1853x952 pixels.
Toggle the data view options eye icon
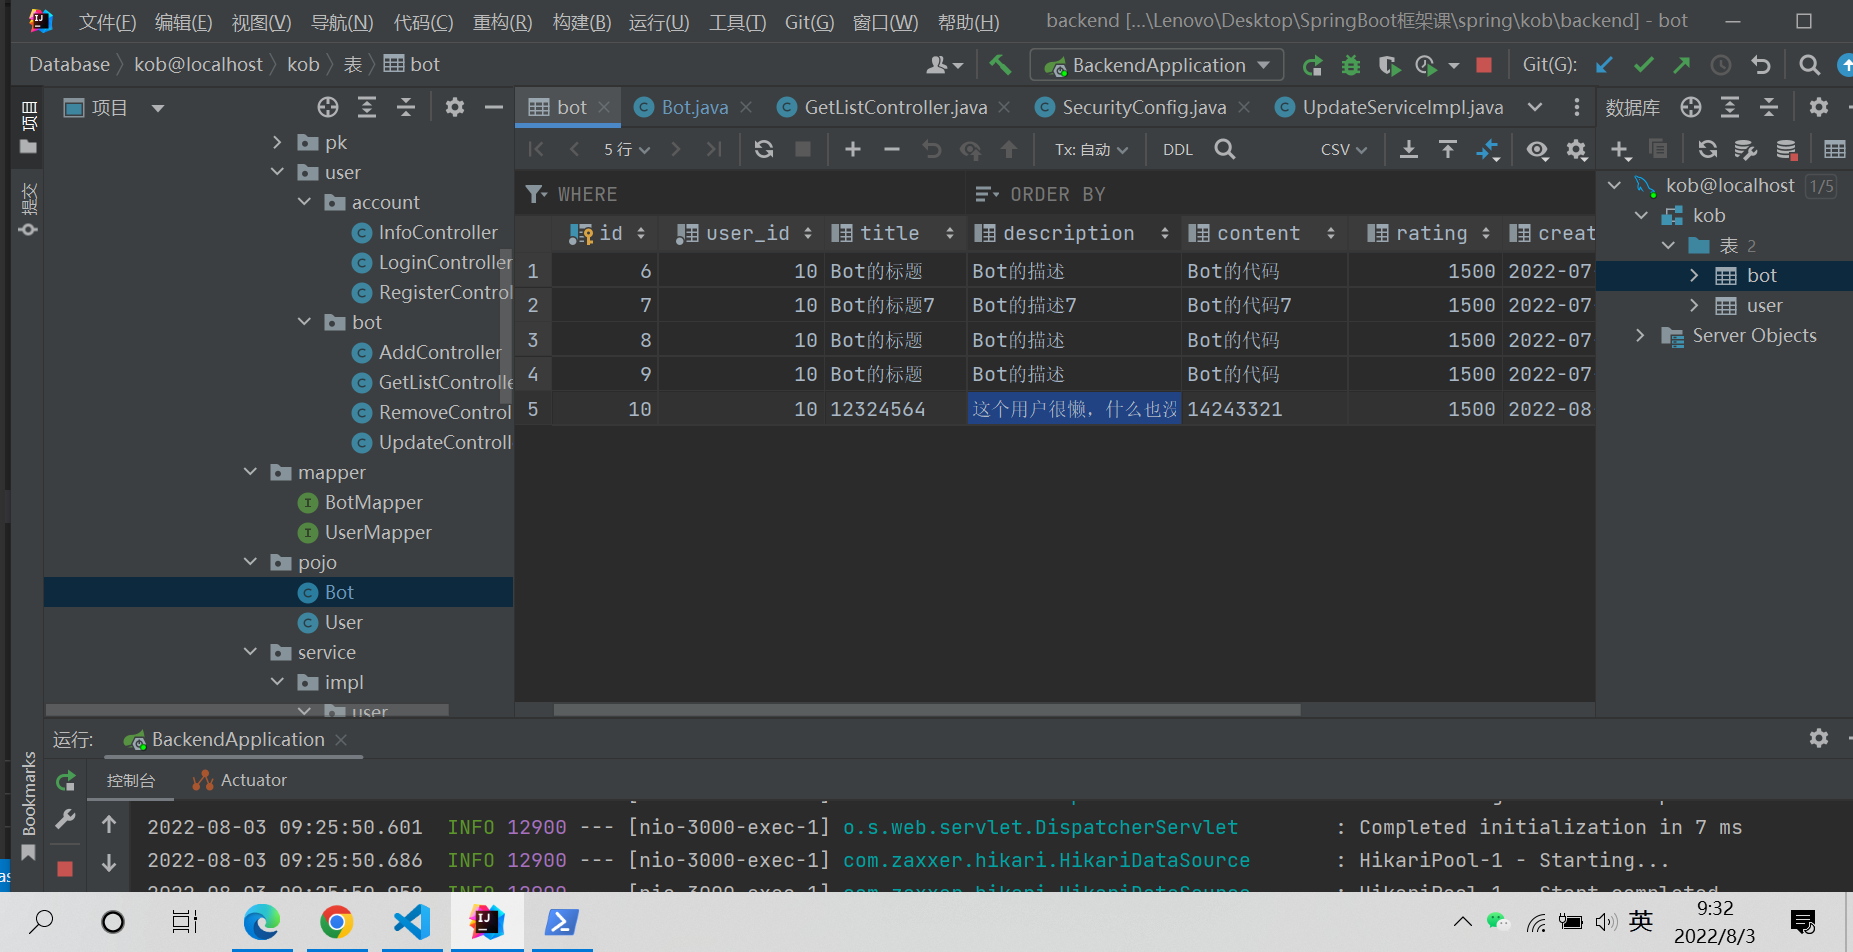(1537, 148)
